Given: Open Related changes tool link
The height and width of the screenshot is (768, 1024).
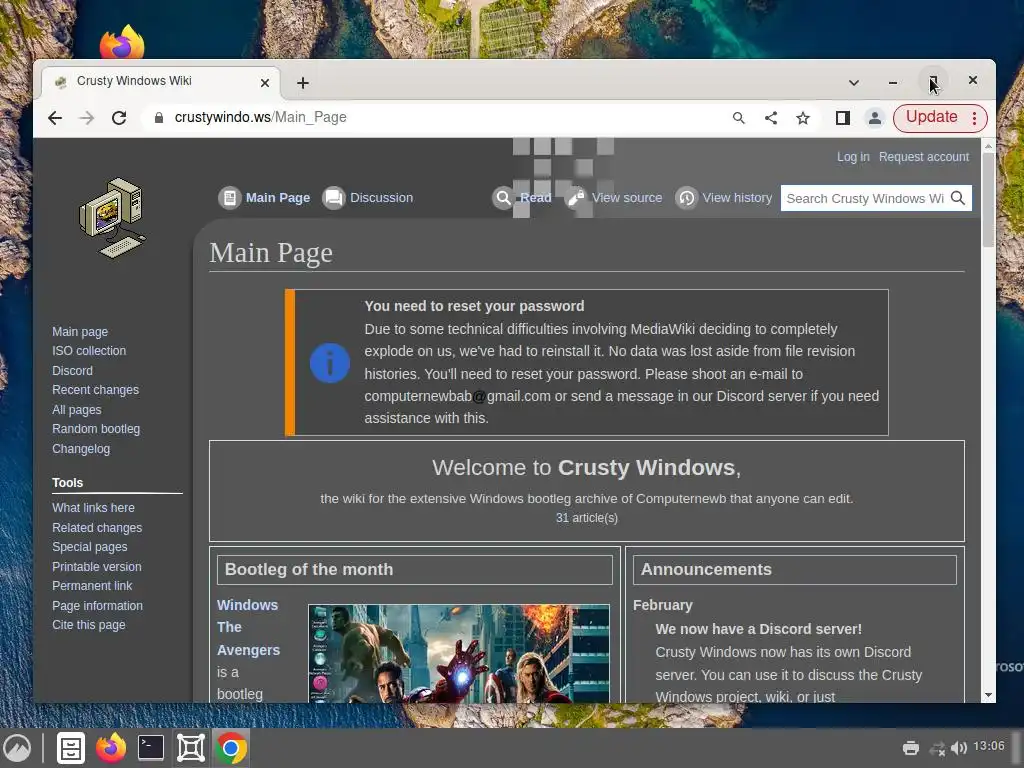Looking at the screenshot, I should [97, 527].
